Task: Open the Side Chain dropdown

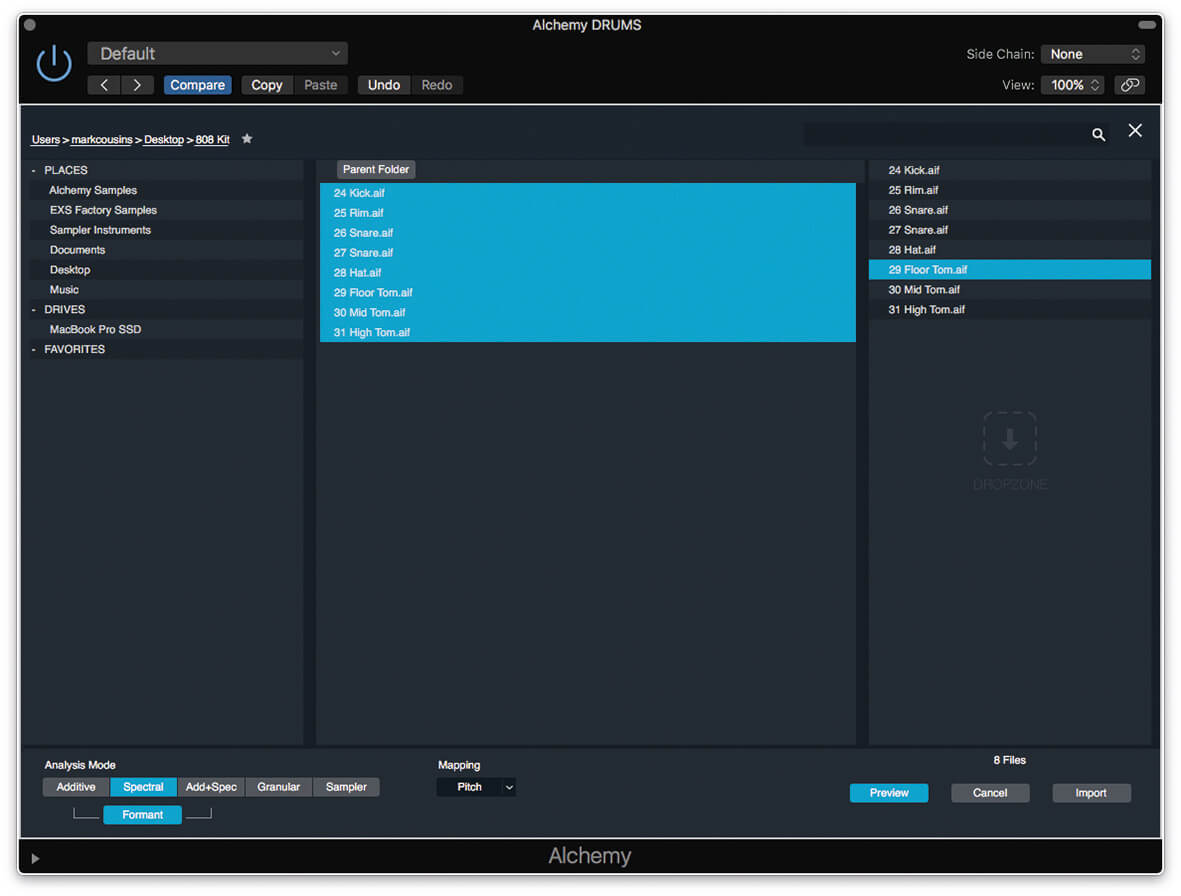Action: [1093, 54]
